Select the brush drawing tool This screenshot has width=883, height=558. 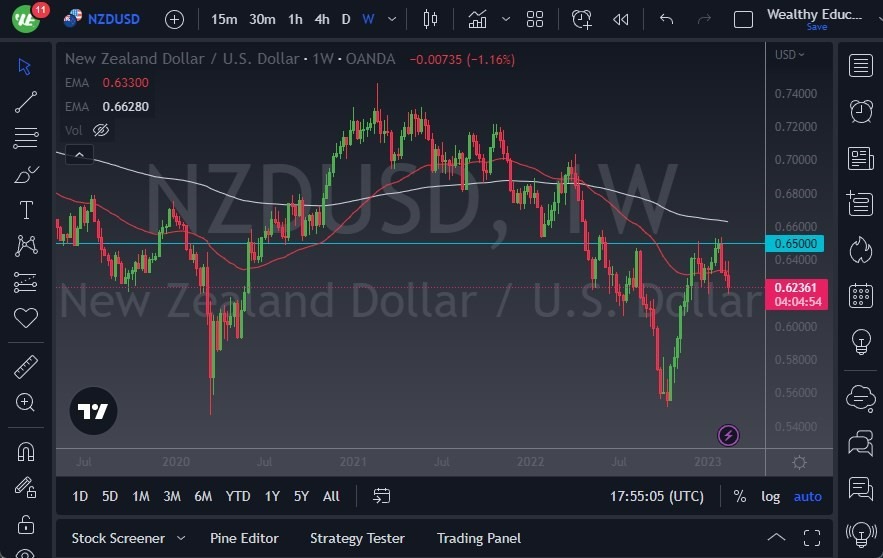tap(26, 174)
